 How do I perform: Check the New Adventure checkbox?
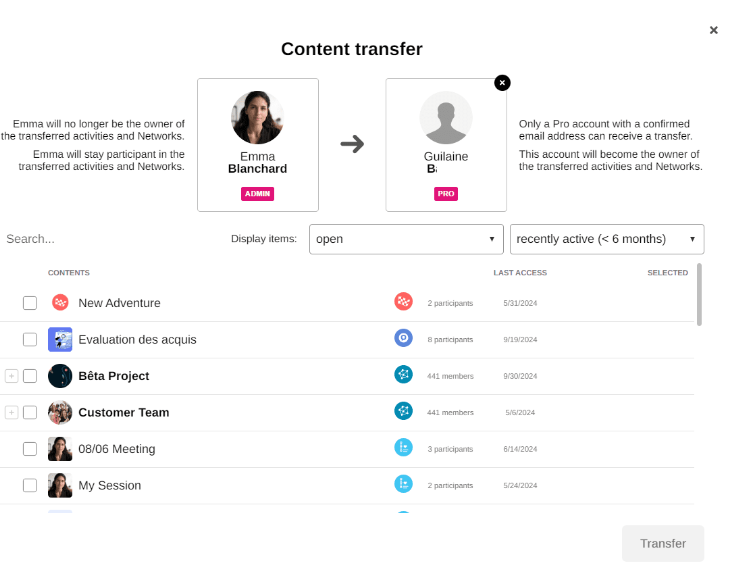click(x=30, y=303)
